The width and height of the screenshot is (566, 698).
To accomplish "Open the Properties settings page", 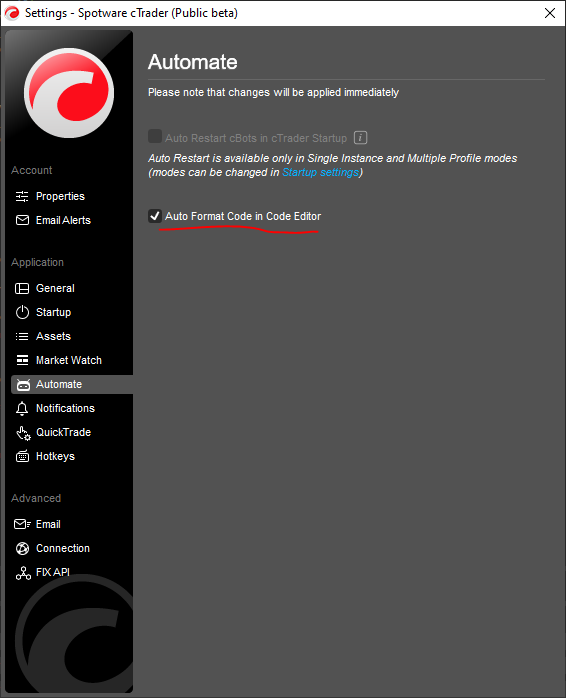I will [x=60, y=196].
